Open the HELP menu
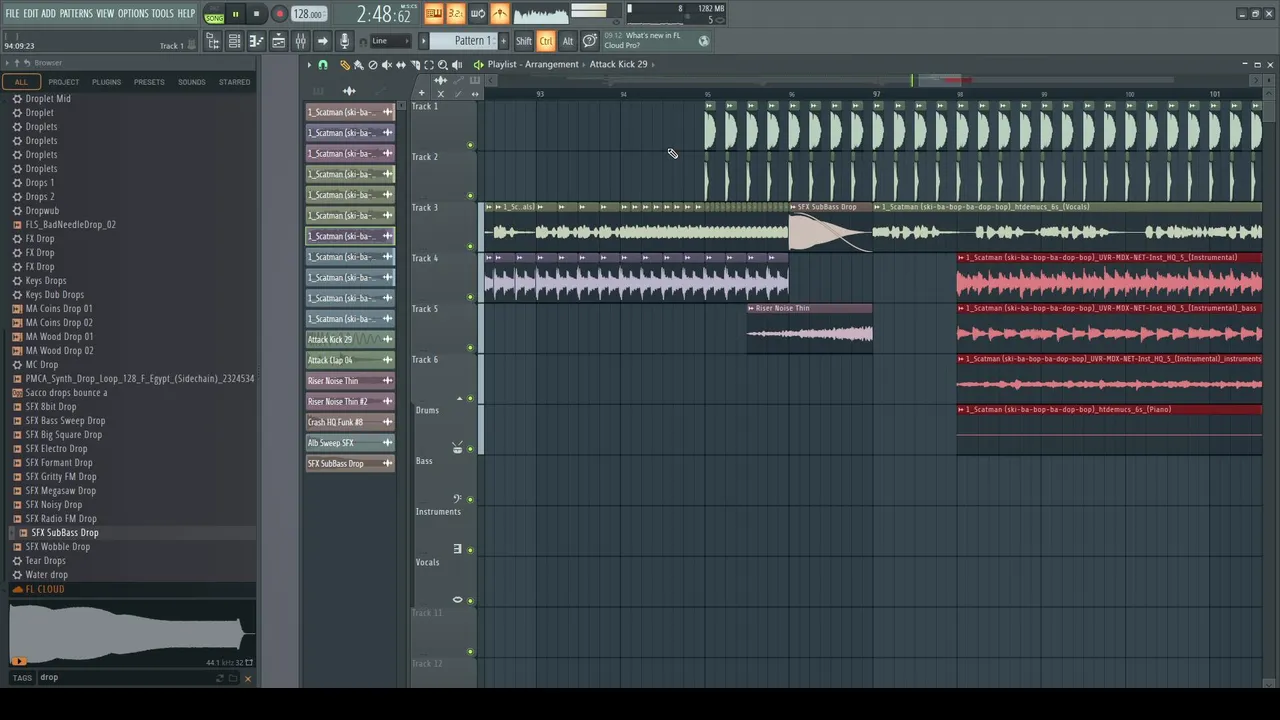Screen dimensions: 1280x720 pos(186,13)
